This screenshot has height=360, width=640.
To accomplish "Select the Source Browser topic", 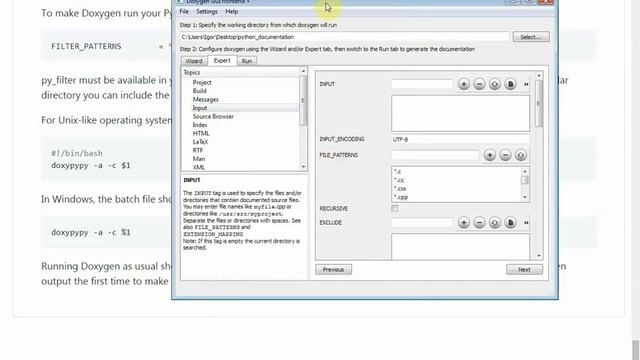I will (x=213, y=116).
